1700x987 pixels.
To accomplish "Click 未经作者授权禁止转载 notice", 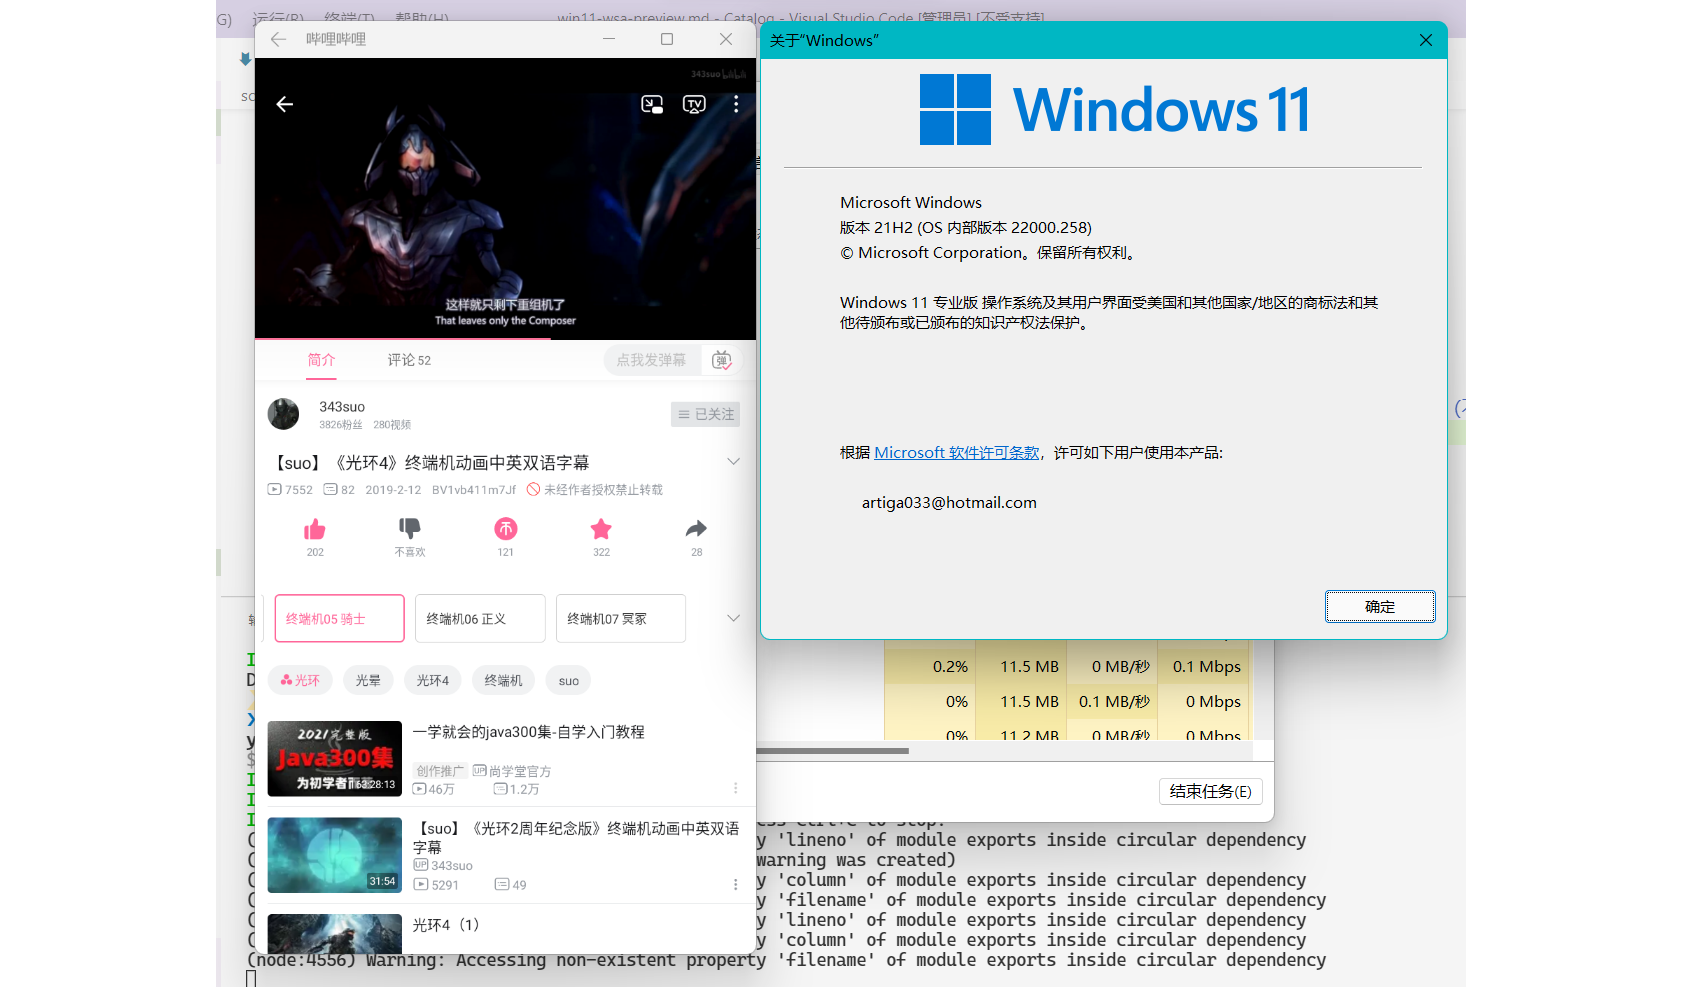I will coord(595,490).
